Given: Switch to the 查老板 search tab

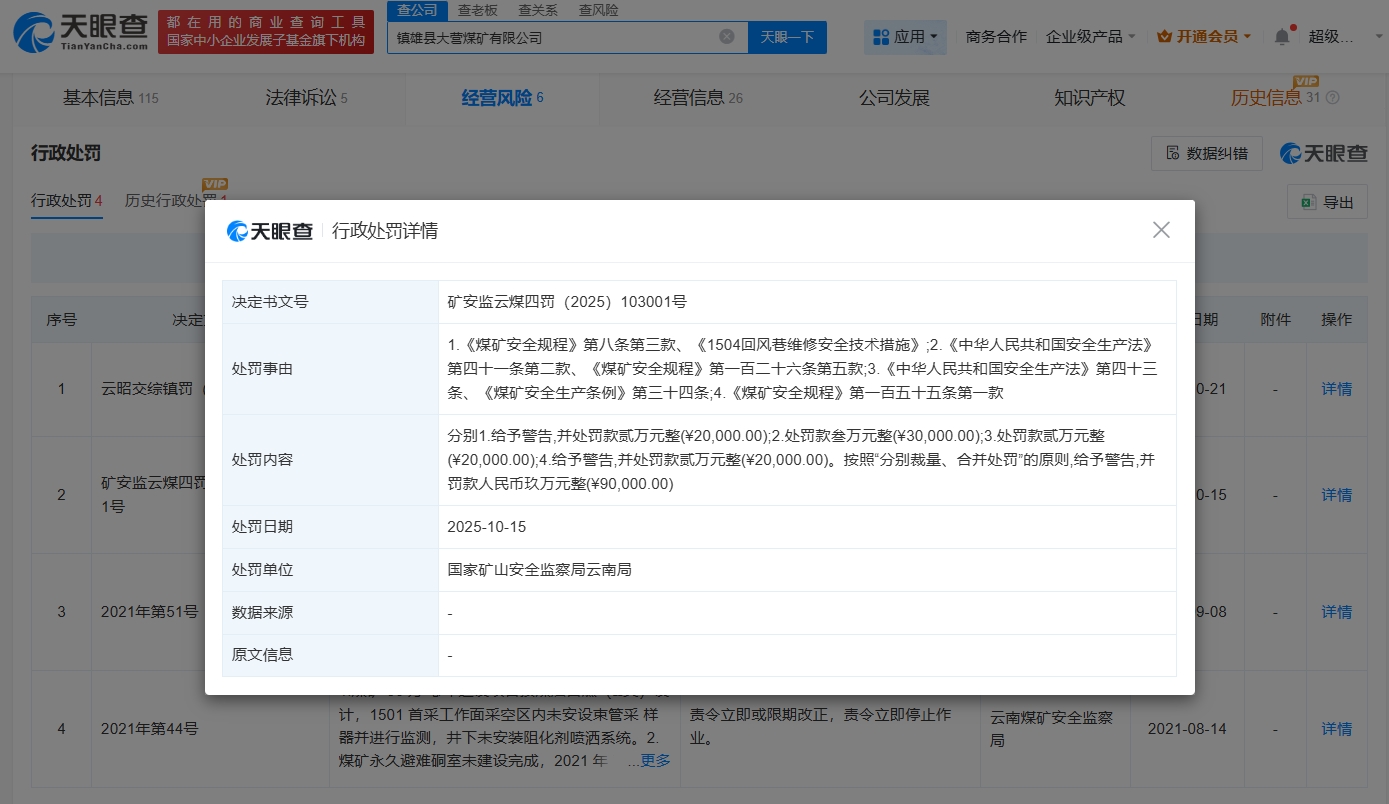Looking at the screenshot, I should [478, 10].
